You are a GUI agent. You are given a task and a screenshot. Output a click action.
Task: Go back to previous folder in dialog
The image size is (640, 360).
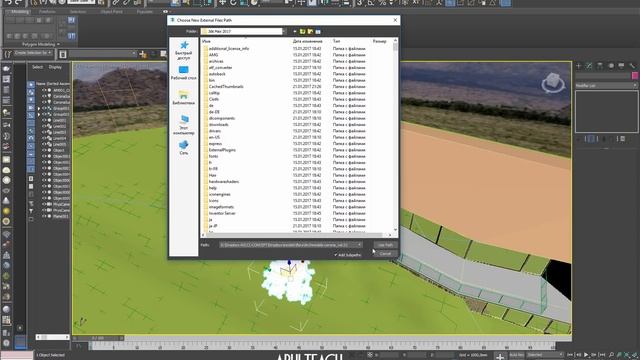pyautogui.click(x=295, y=31)
